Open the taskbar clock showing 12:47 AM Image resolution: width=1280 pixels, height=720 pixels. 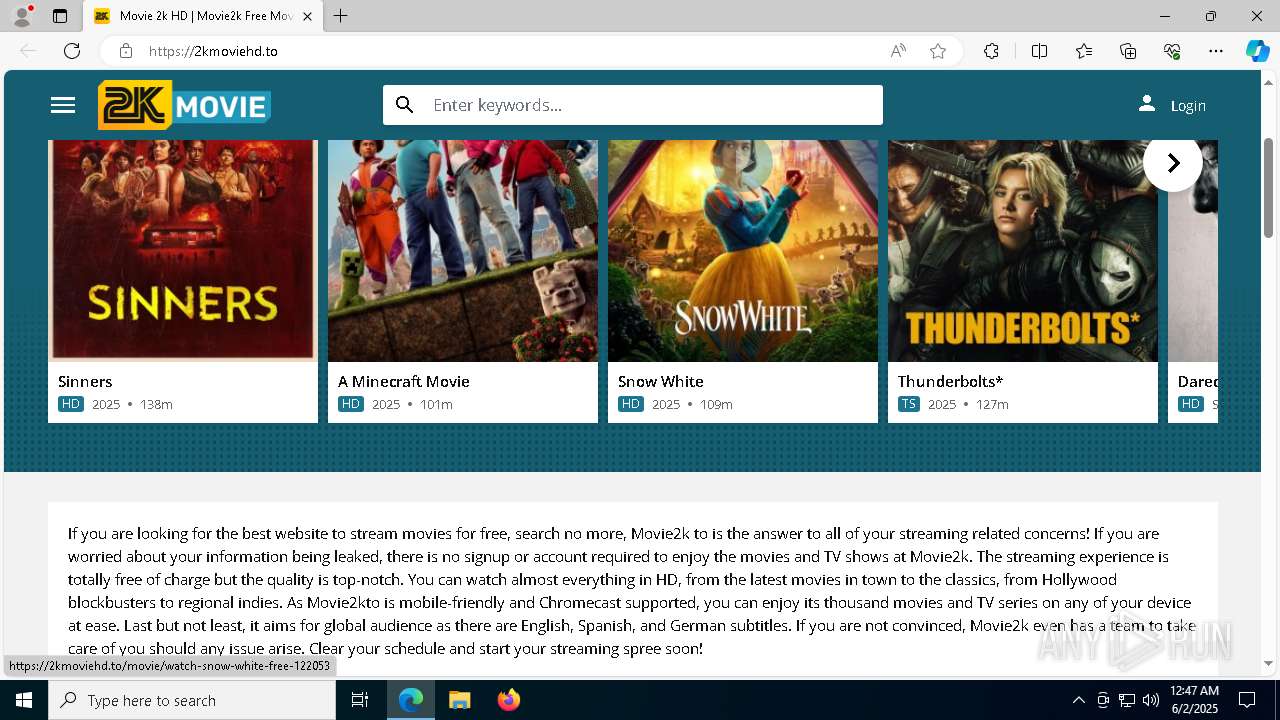(1194, 700)
